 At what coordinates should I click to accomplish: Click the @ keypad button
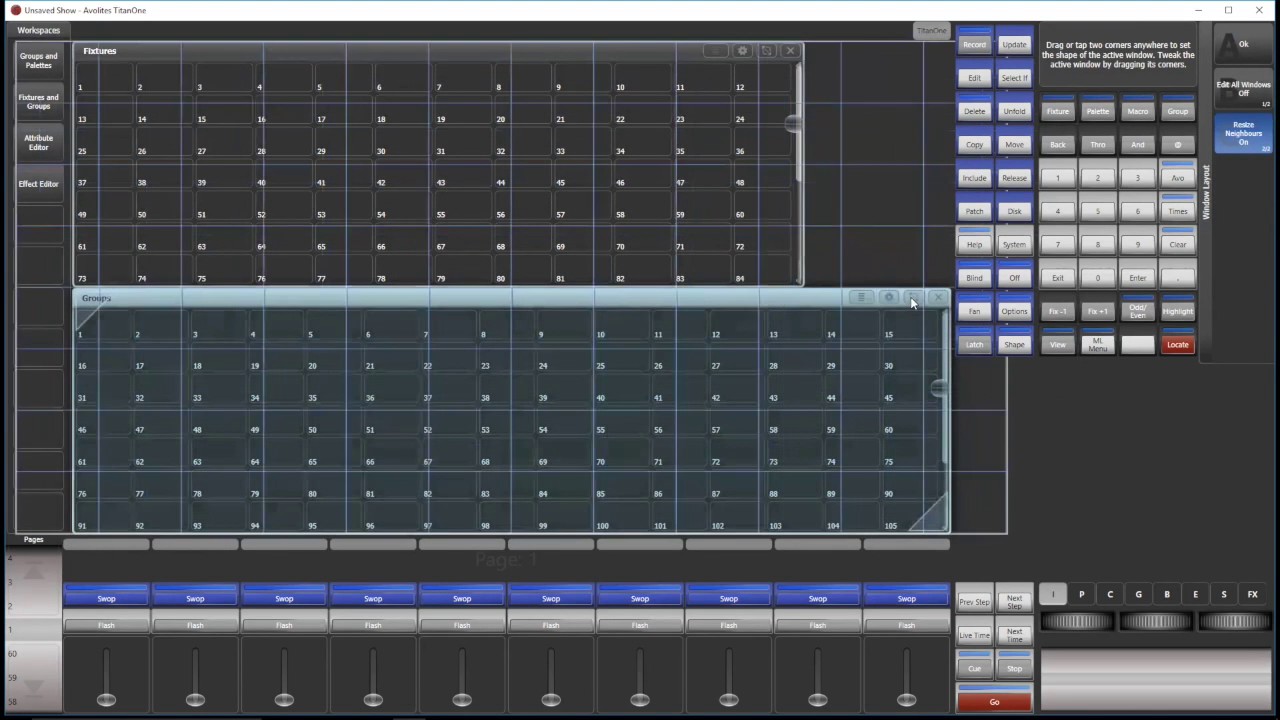[1177, 144]
